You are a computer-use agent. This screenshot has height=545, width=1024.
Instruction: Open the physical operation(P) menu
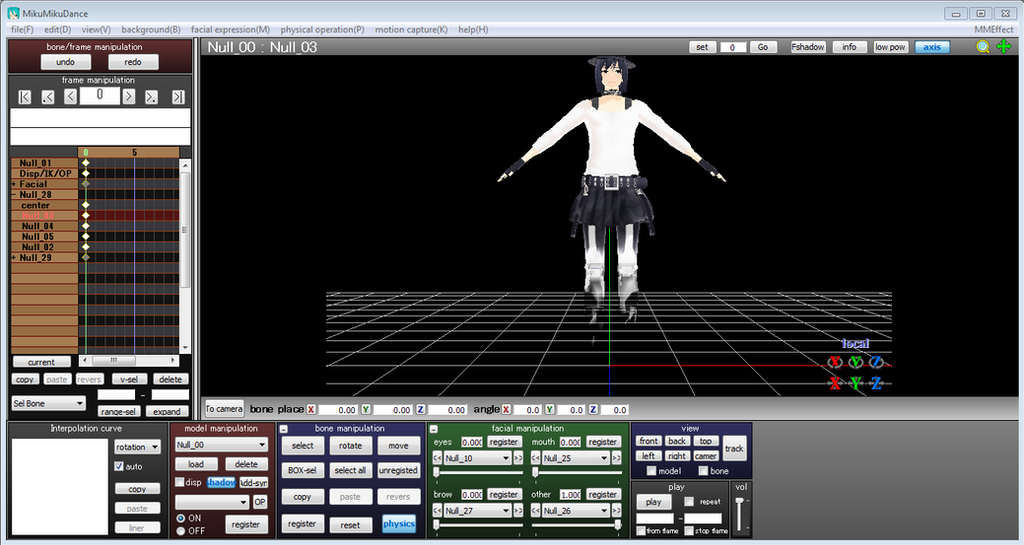(x=323, y=29)
